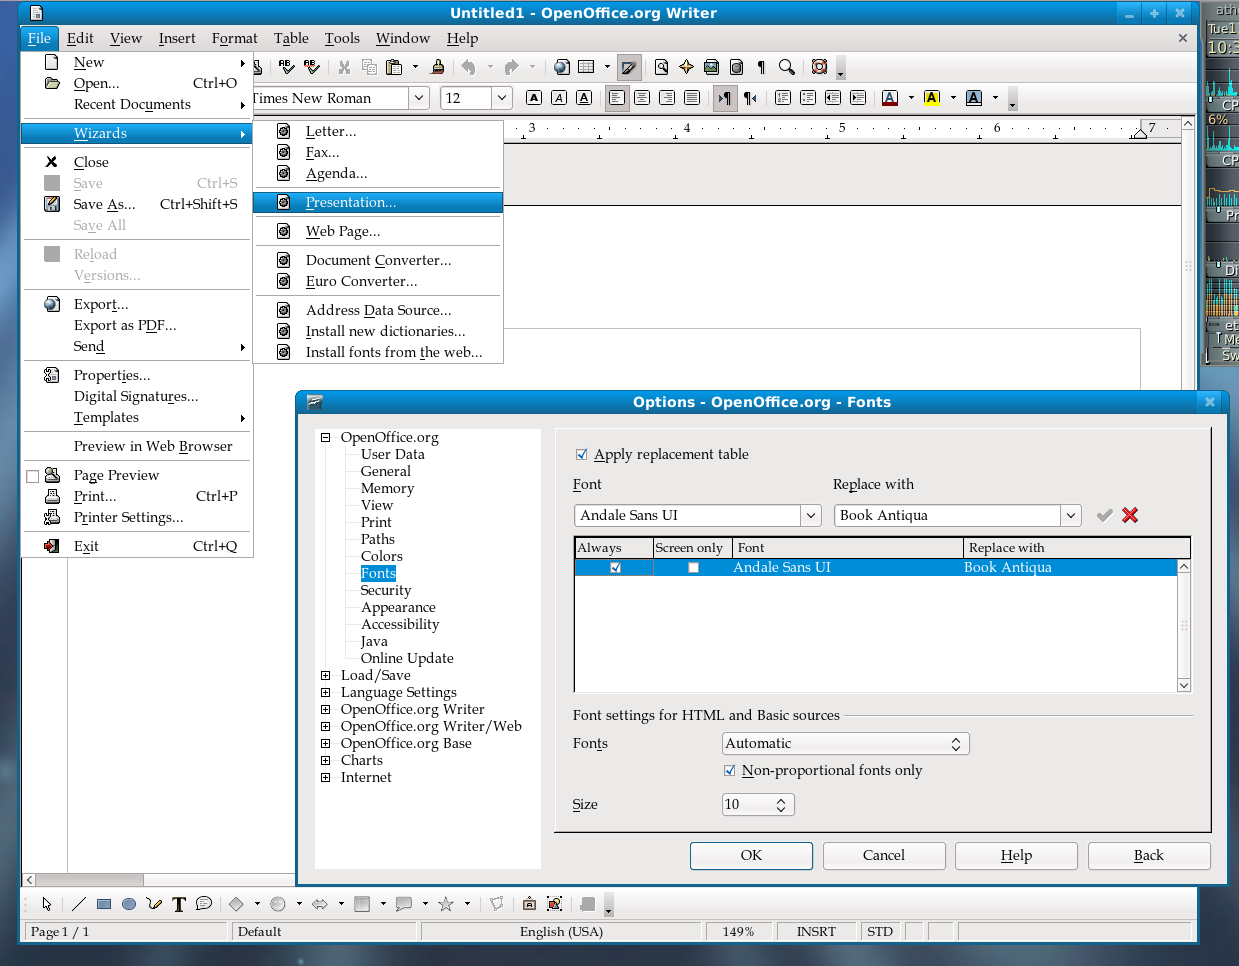The image size is (1239, 966).
Task: Toggle Non-proportional fonts only checkbox
Action: click(729, 771)
